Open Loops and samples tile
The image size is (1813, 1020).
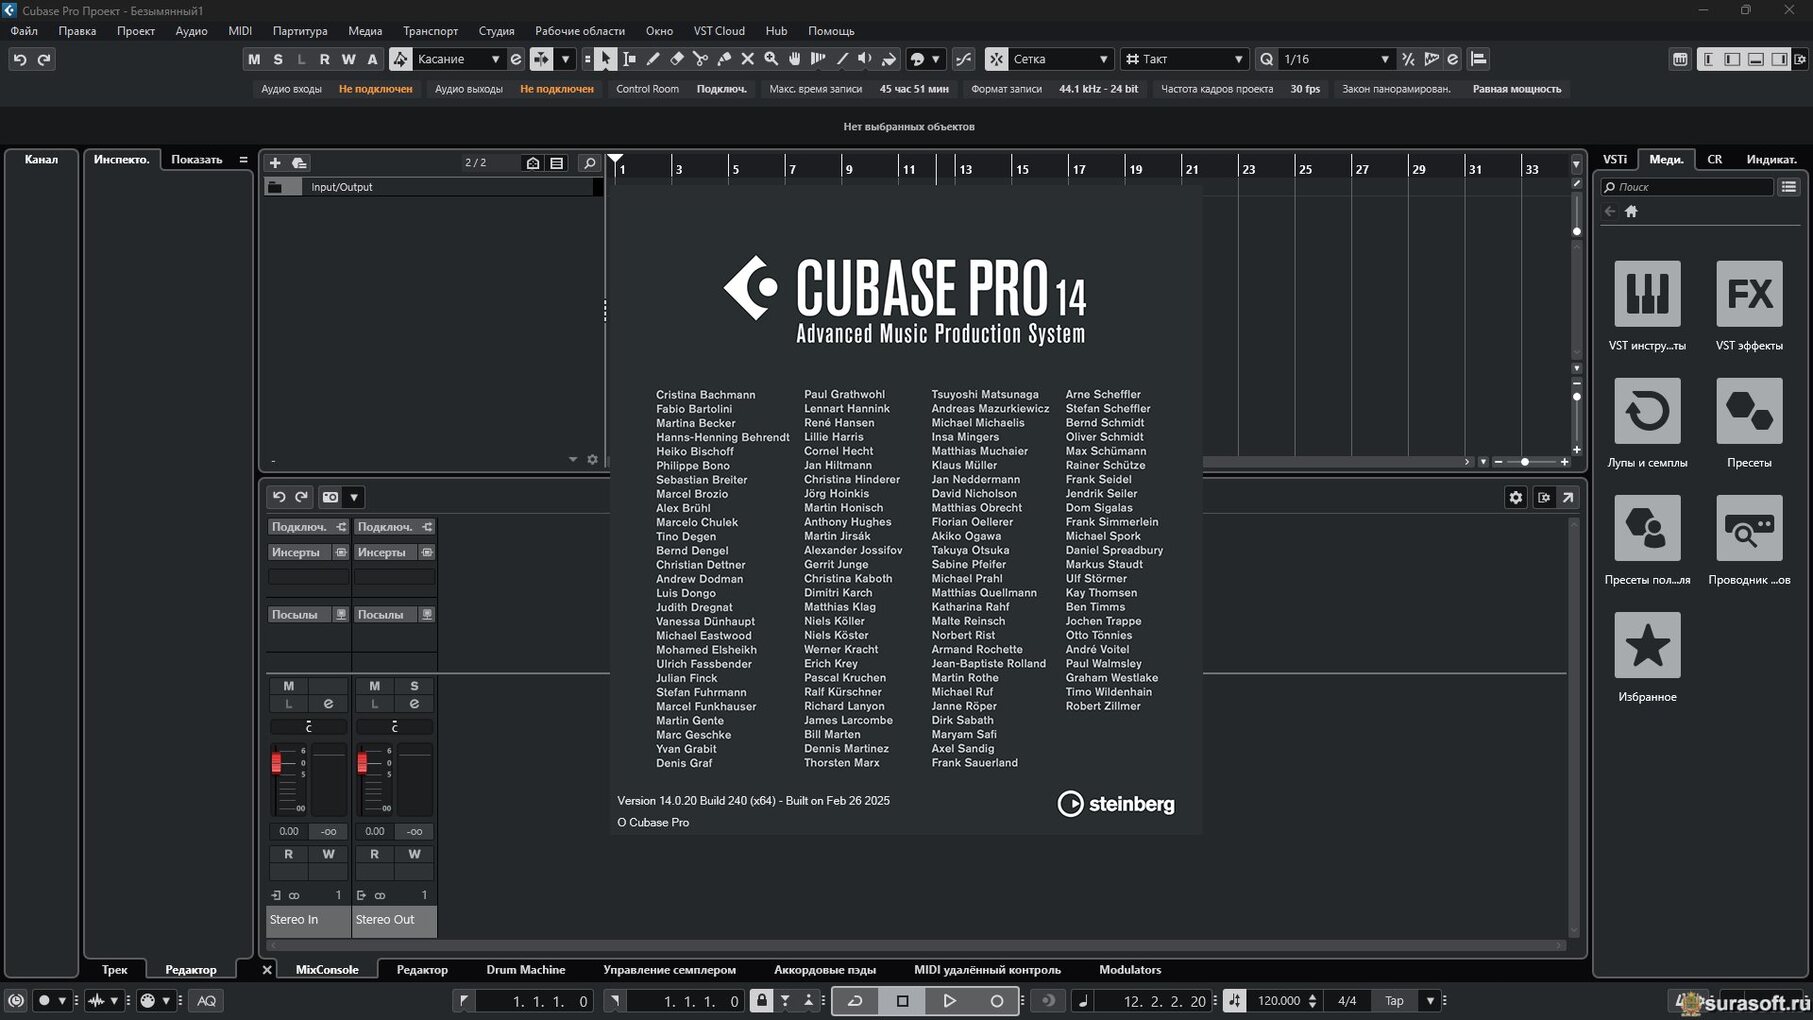1647,411
